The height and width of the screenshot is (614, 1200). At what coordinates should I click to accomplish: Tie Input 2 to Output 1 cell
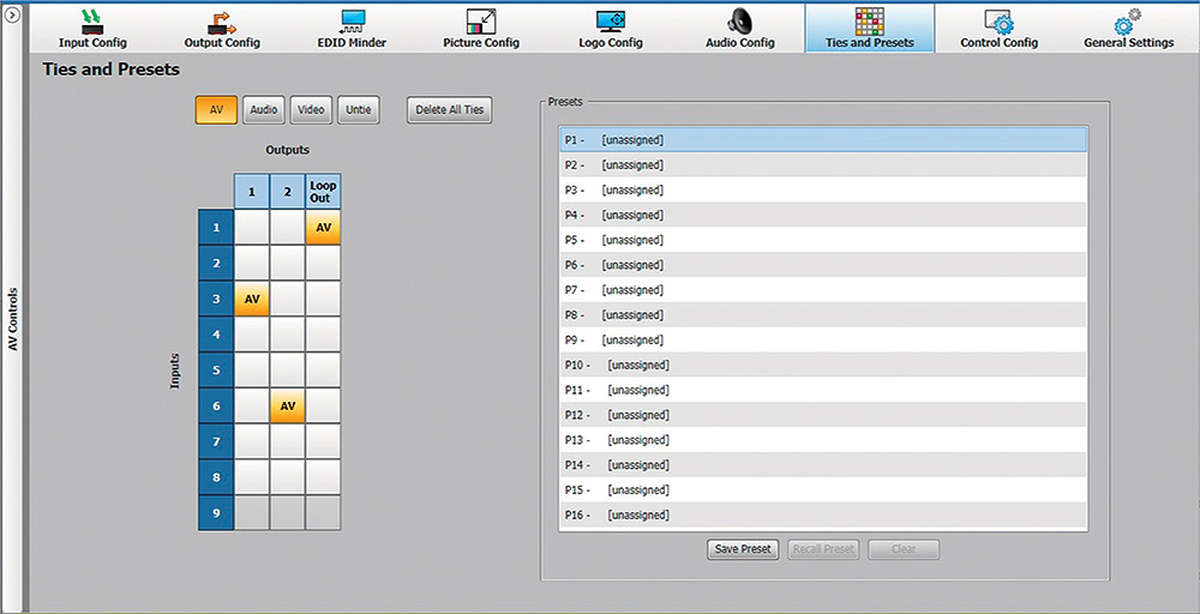click(x=252, y=263)
